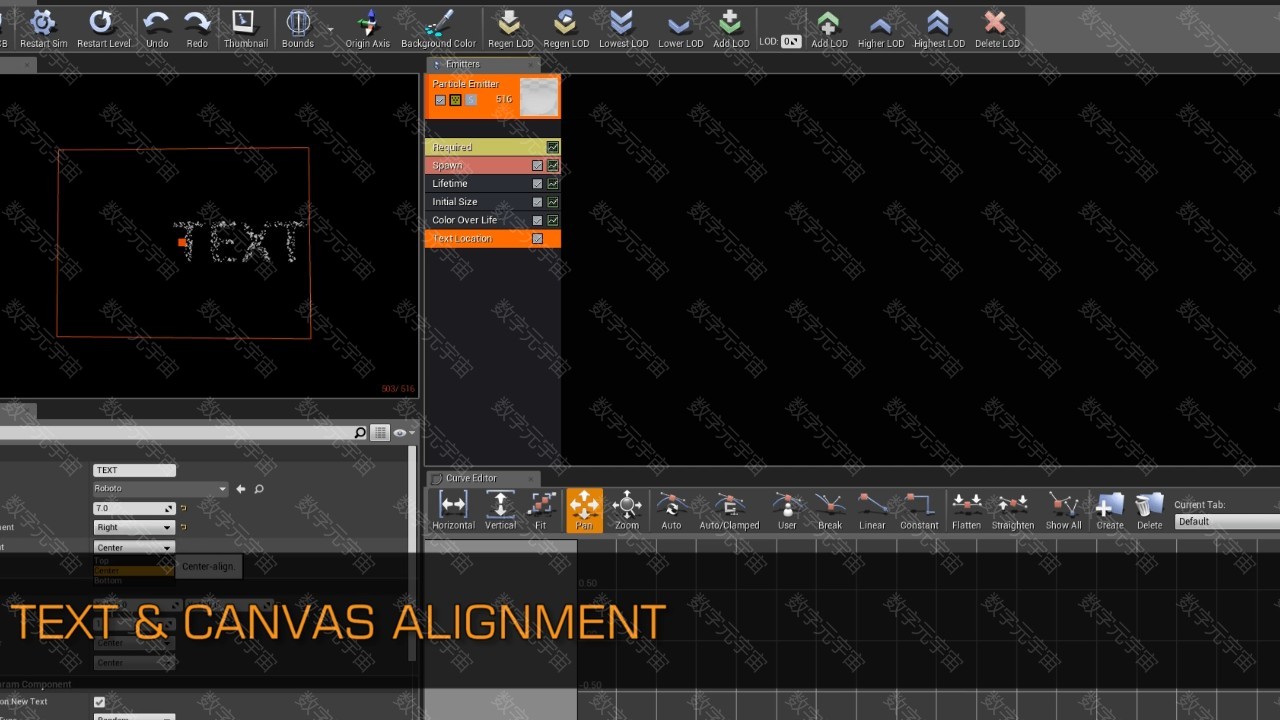Set tangent to Auto
This screenshot has height=720, width=1280.
click(x=671, y=511)
